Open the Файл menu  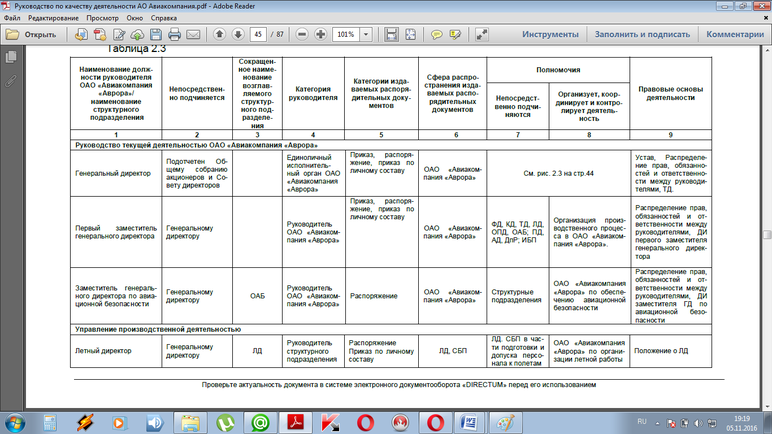(x=12, y=18)
